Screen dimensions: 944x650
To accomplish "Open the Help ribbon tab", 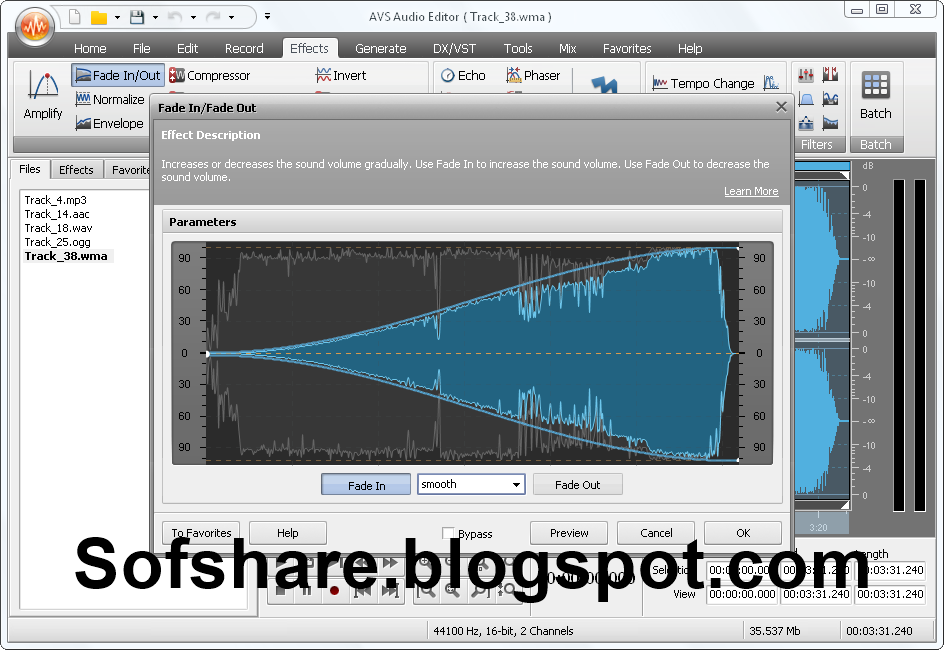I will (x=690, y=48).
